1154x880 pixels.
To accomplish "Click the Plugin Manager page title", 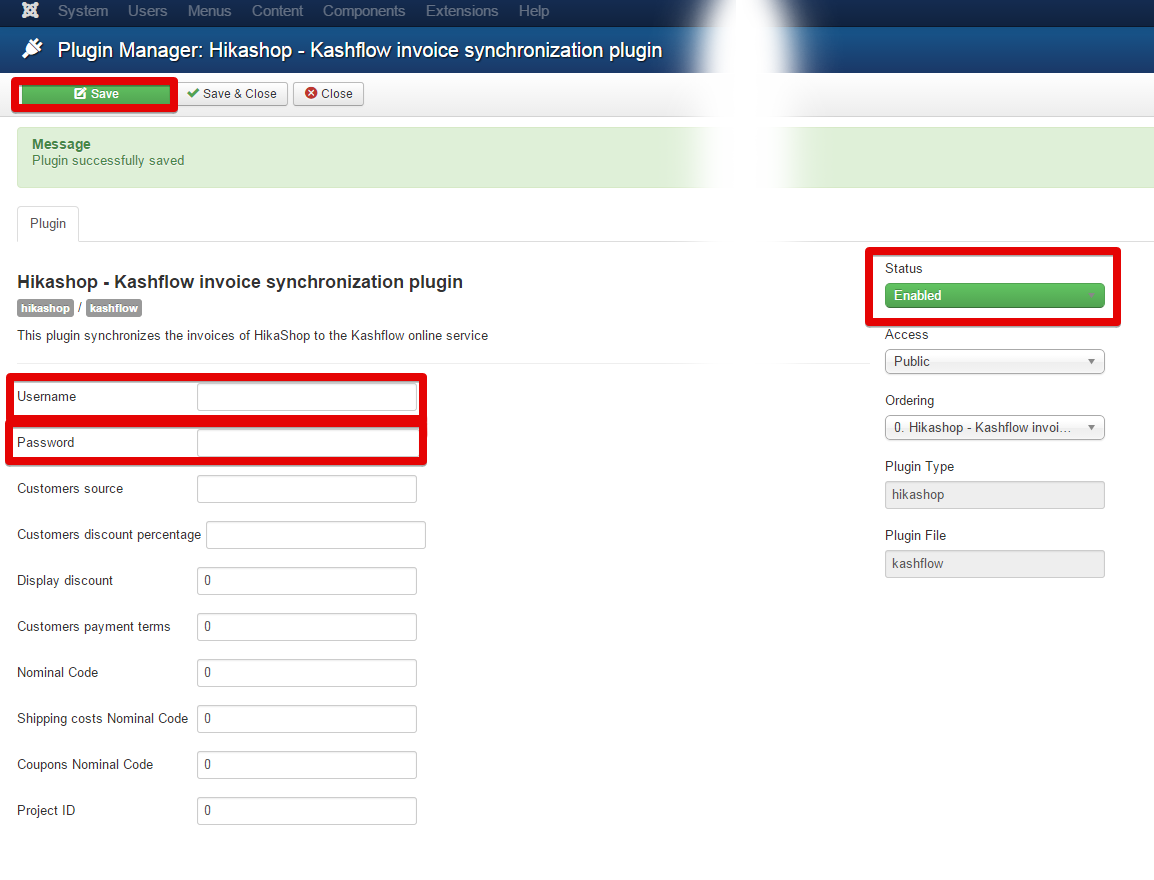I will (360, 50).
